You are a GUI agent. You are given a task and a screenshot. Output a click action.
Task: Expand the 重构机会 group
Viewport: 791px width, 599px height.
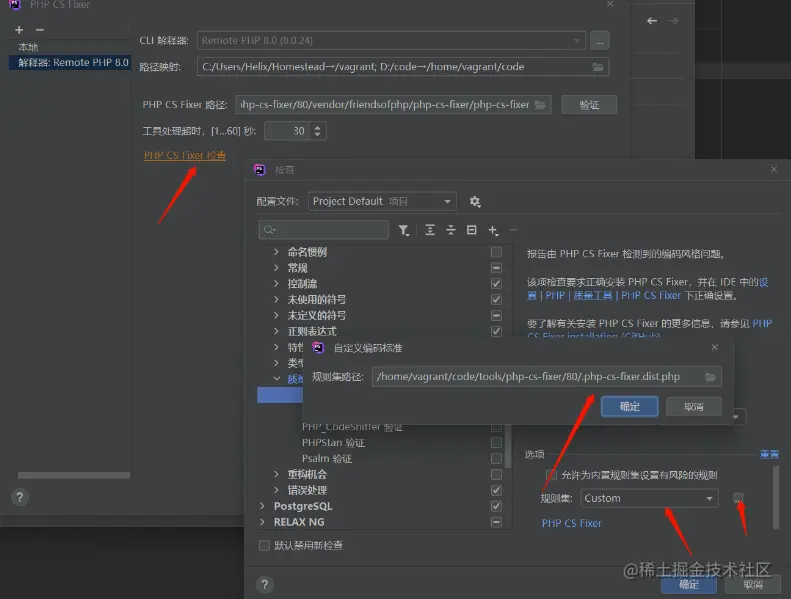[x=276, y=474]
